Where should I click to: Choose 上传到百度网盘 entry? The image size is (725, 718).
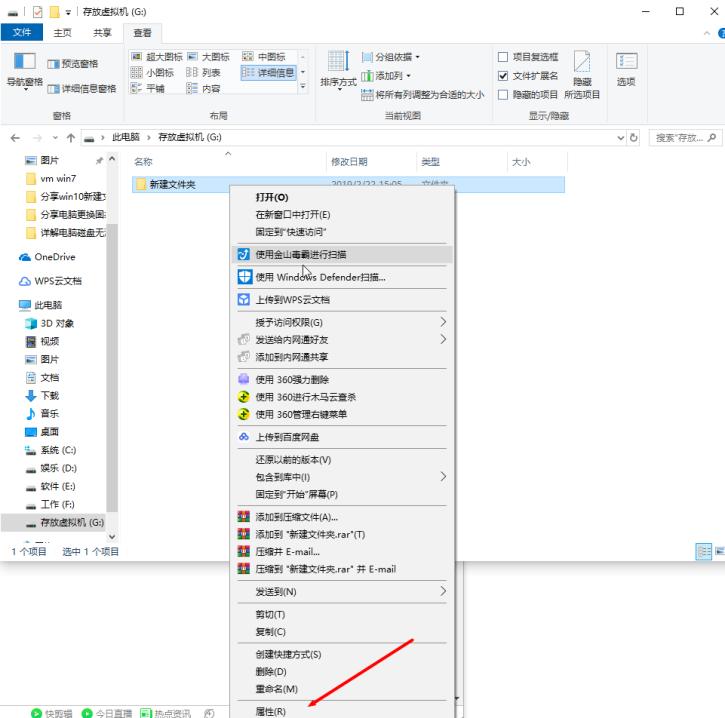pyautogui.click(x=342, y=437)
